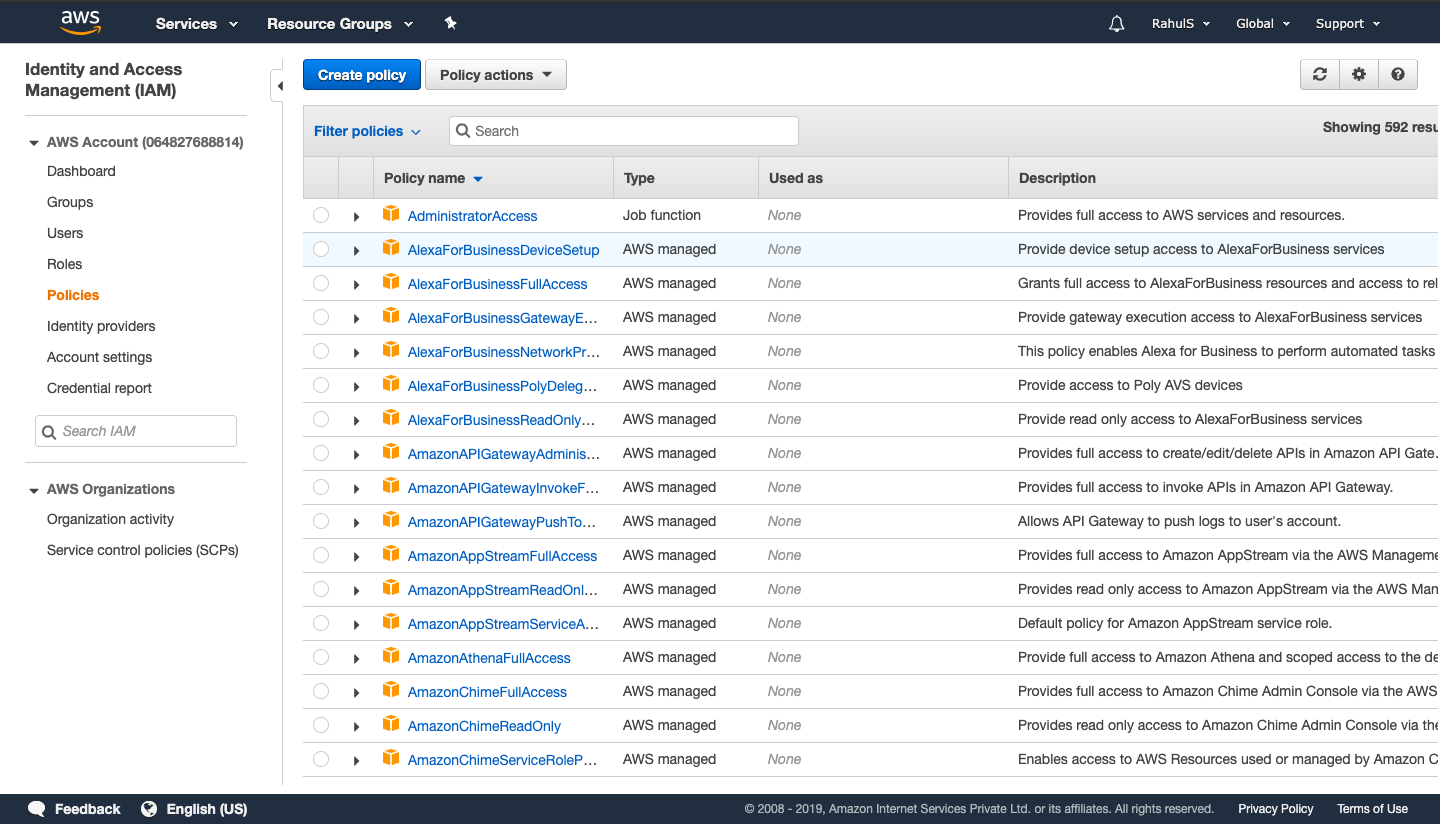The height and width of the screenshot is (824, 1440).
Task: Click the pin icon next to Resource Groups
Action: [x=450, y=22]
